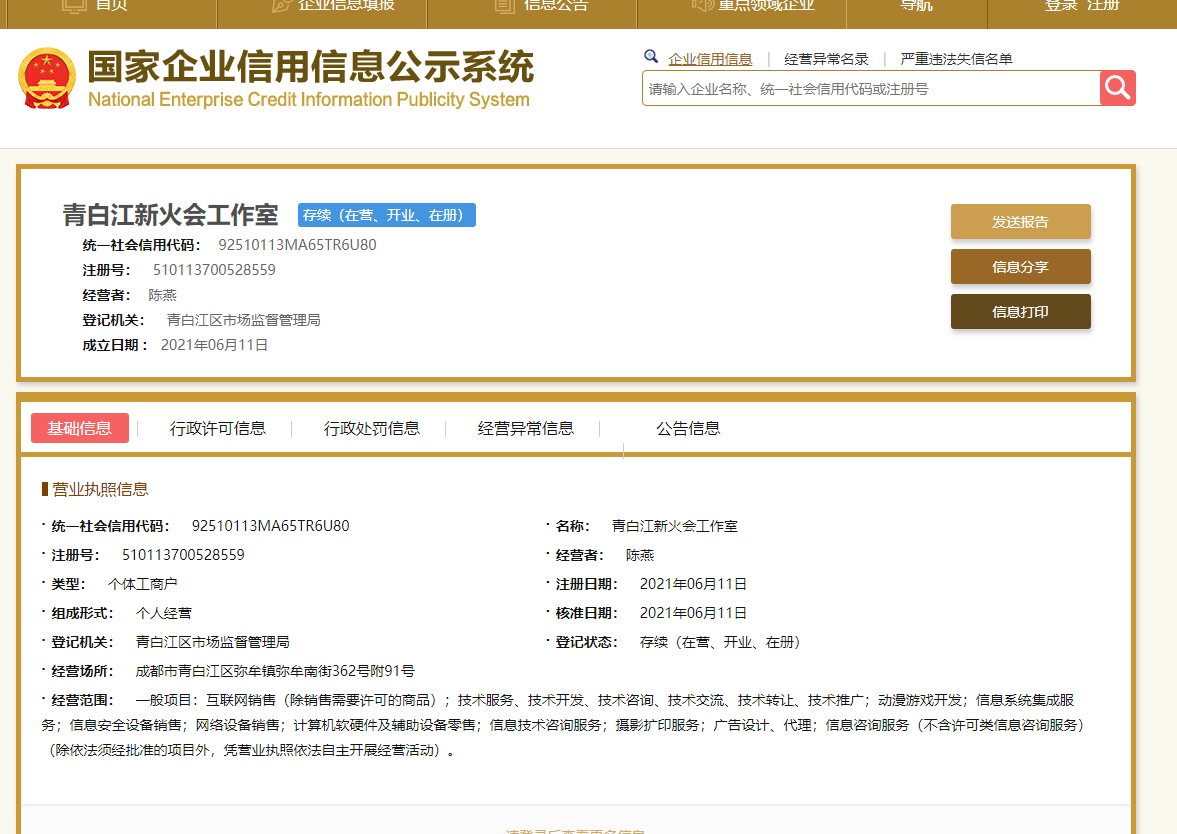Click 青白江区市场监督管理局 in the header card
Screen dimensions: 1177x834
pyautogui.click(x=243, y=320)
